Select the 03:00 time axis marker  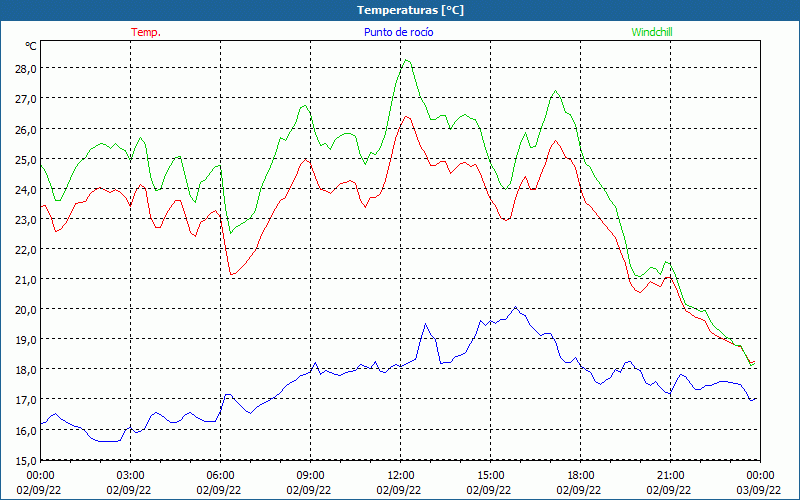click(130, 475)
